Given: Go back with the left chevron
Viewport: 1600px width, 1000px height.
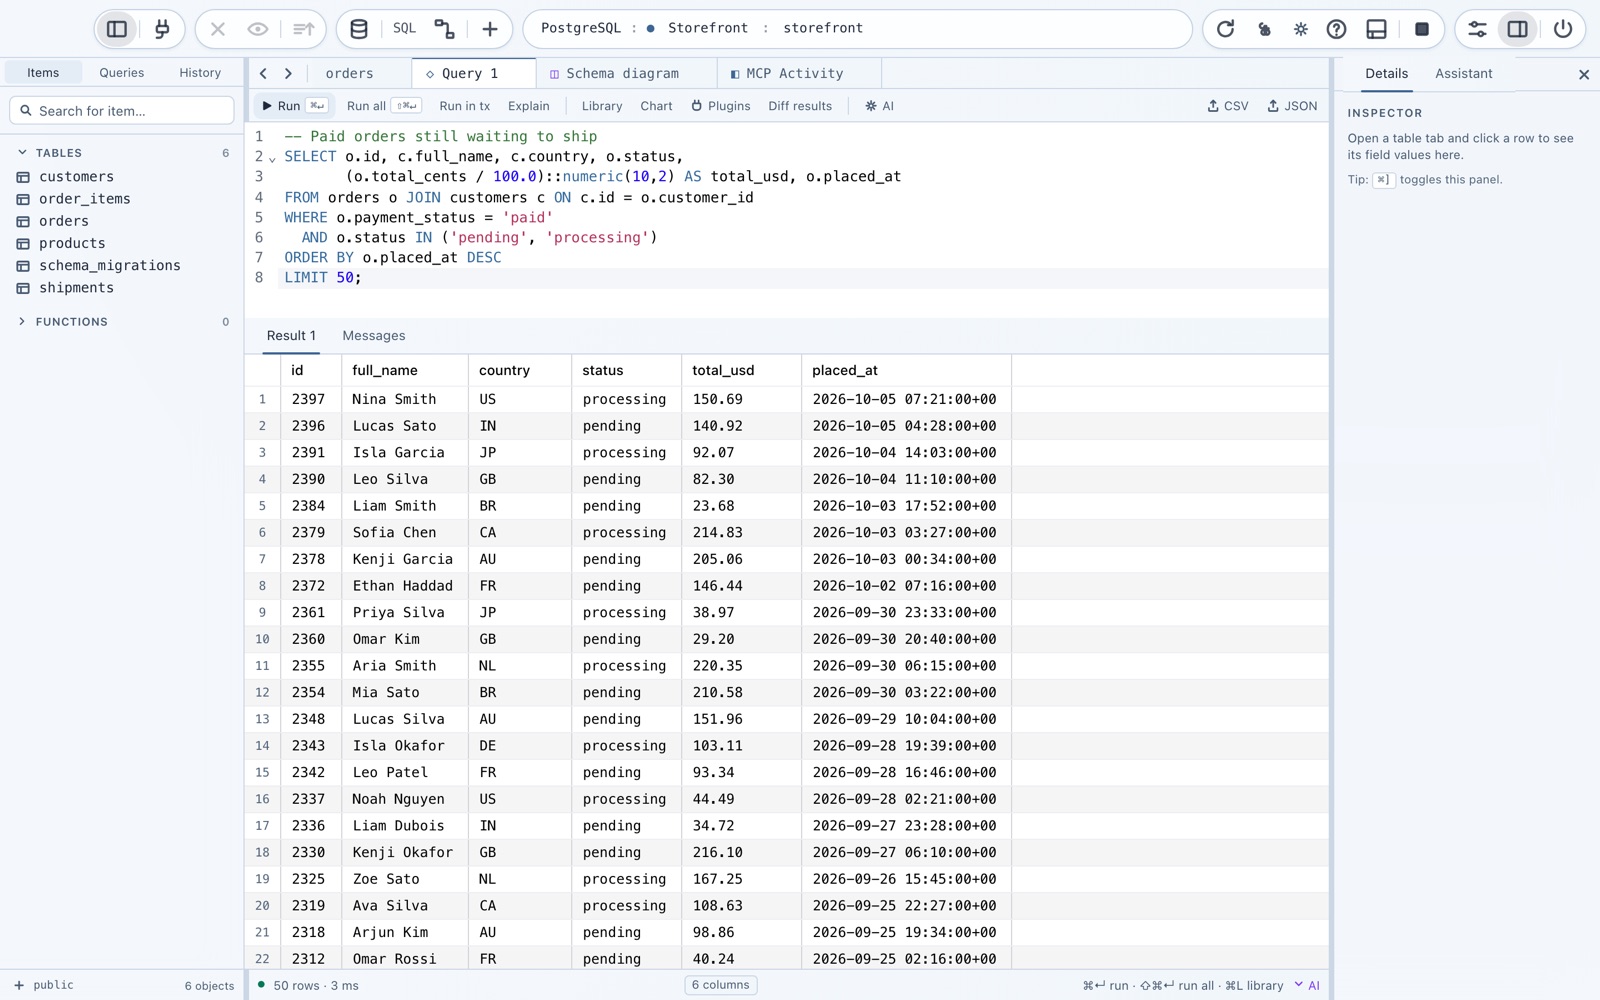Looking at the screenshot, I should (263, 73).
